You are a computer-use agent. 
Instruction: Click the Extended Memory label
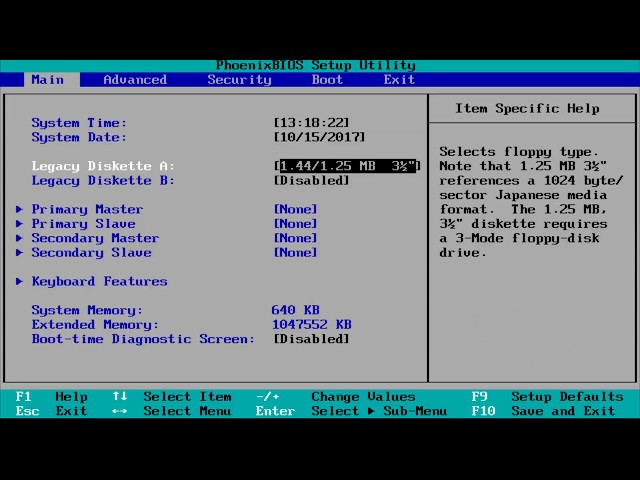click(x=95, y=324)
